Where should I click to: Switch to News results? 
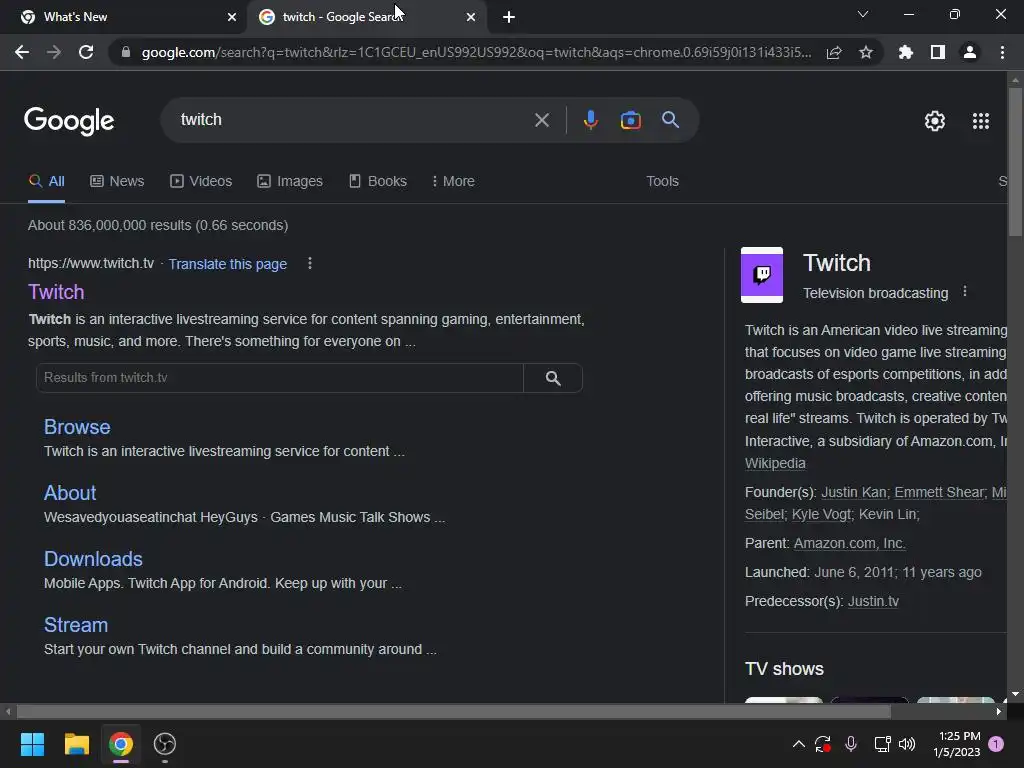(x=117, y=181)
